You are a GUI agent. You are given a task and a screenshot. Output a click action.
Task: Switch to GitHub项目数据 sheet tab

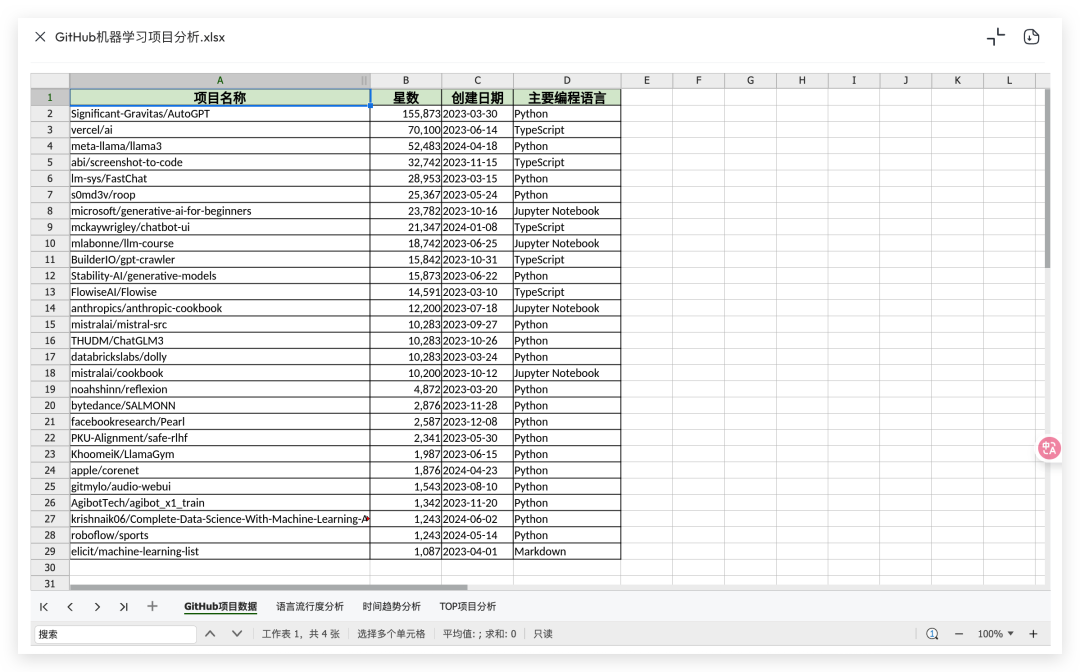(220, 607)
